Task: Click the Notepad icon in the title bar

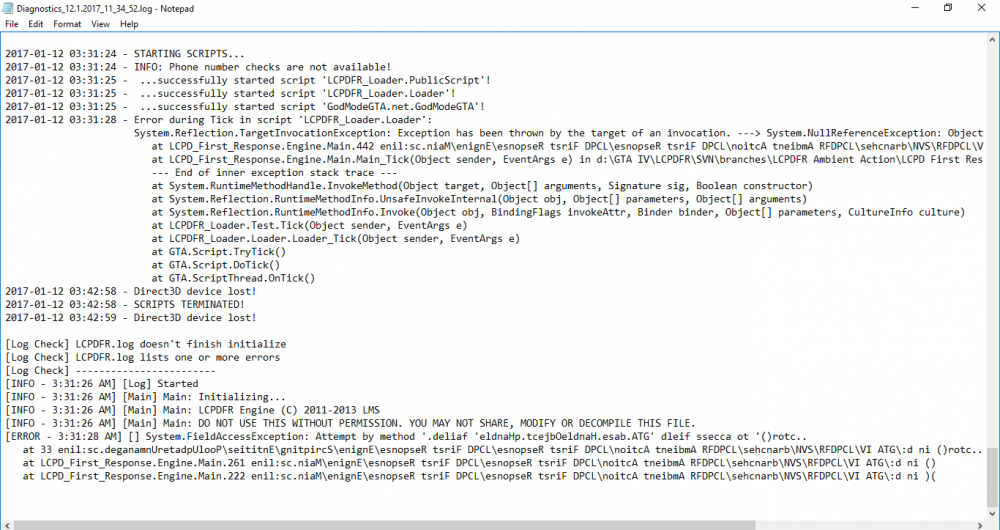Action: (8, 8)
